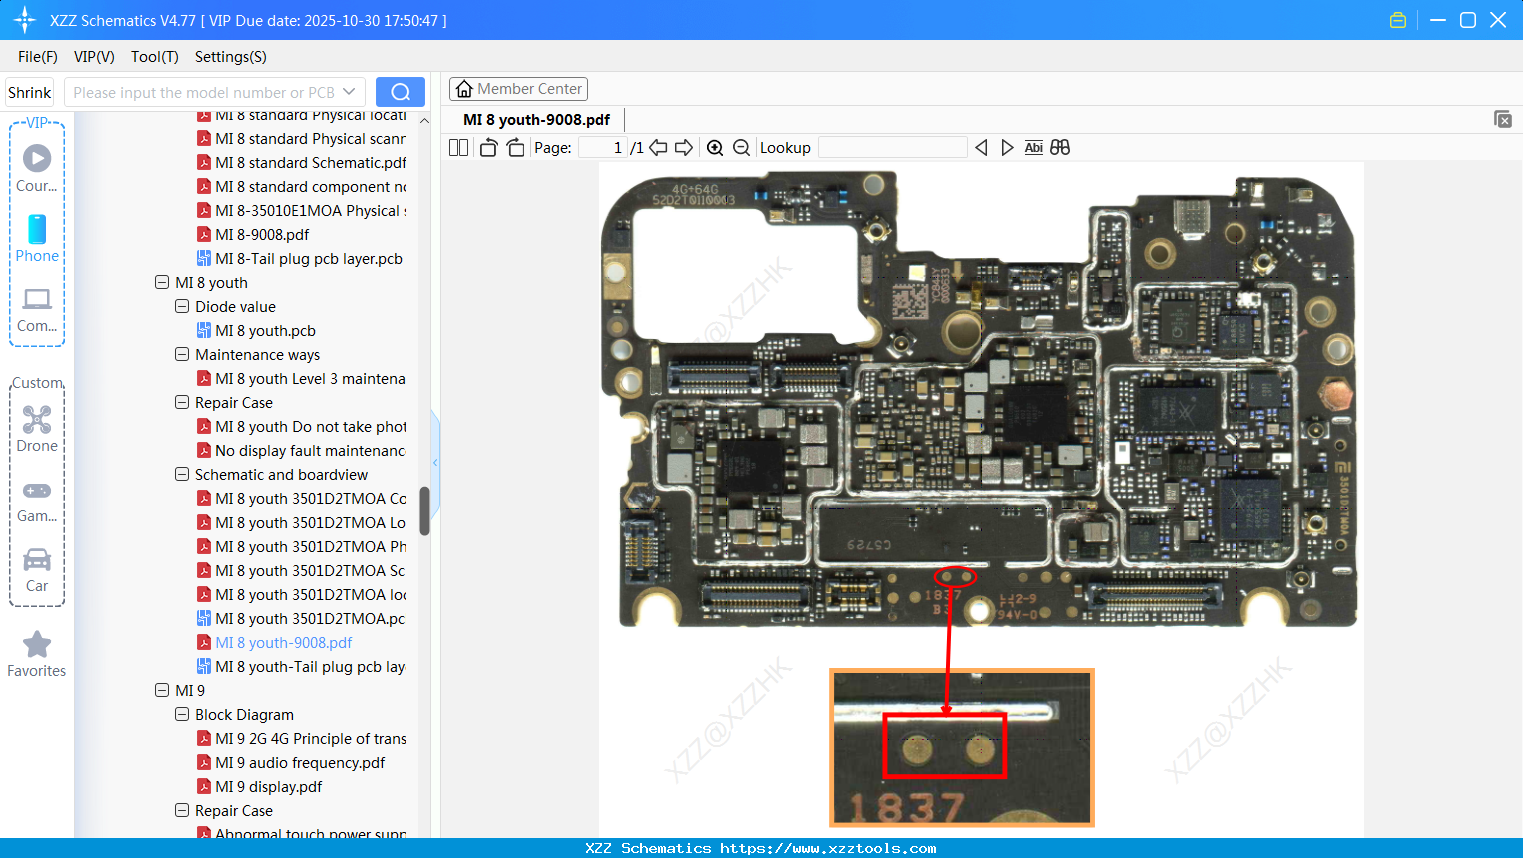1523x858 pixels.
Task: Zoom out of the PDF
Action: (x=741, y=148)
